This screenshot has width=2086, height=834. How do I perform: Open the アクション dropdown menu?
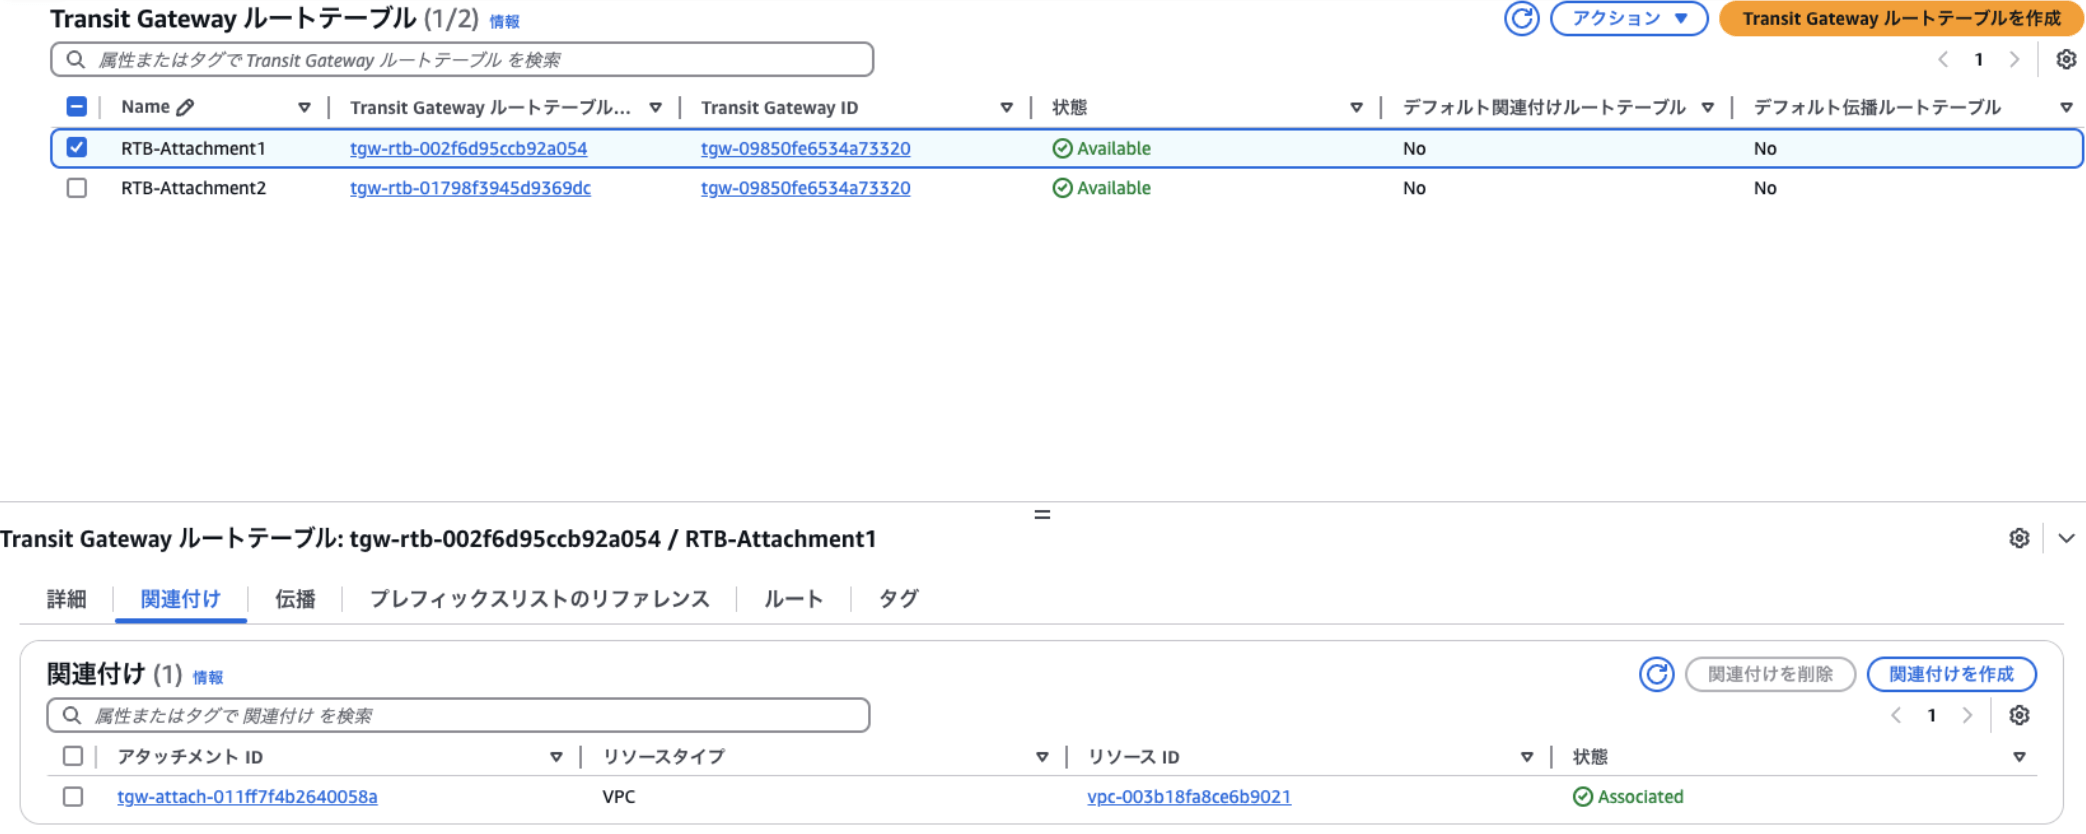pyautogui.click(x=1628, y=19)
